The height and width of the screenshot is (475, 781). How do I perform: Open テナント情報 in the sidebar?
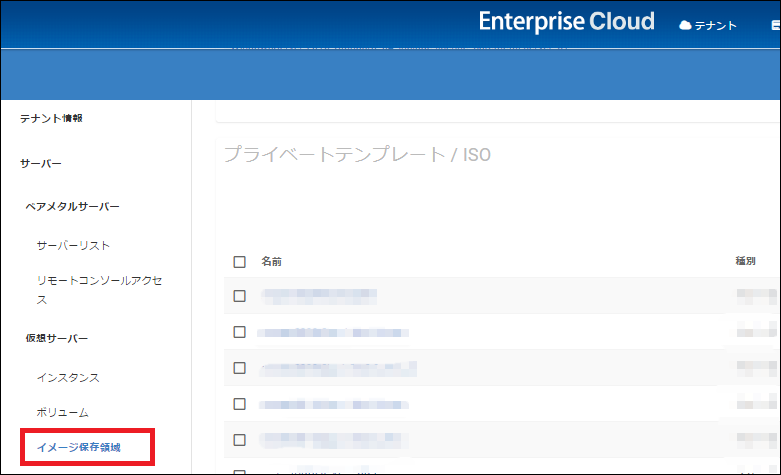52,118
